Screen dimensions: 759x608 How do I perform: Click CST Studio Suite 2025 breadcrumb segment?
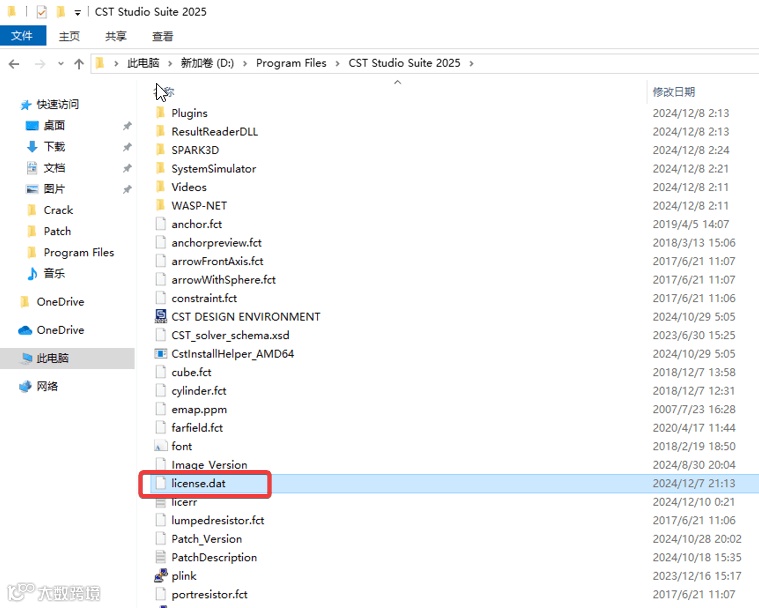pos(404,63)
